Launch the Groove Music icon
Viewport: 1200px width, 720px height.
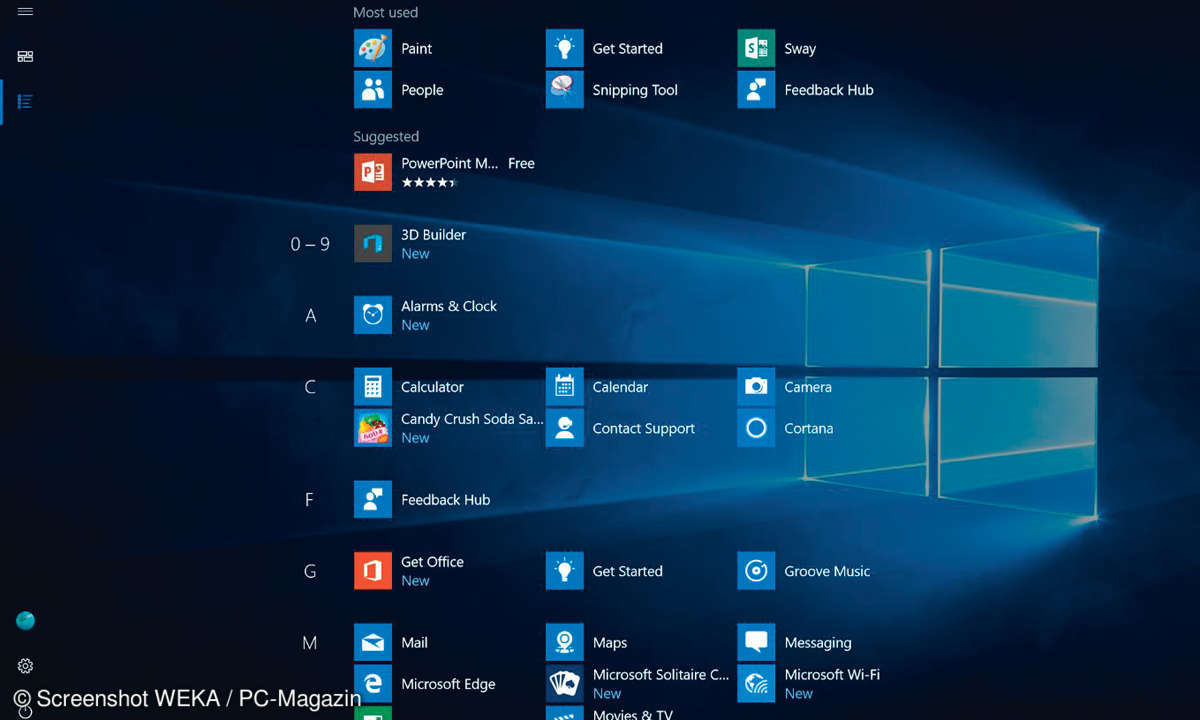point(757,571)
